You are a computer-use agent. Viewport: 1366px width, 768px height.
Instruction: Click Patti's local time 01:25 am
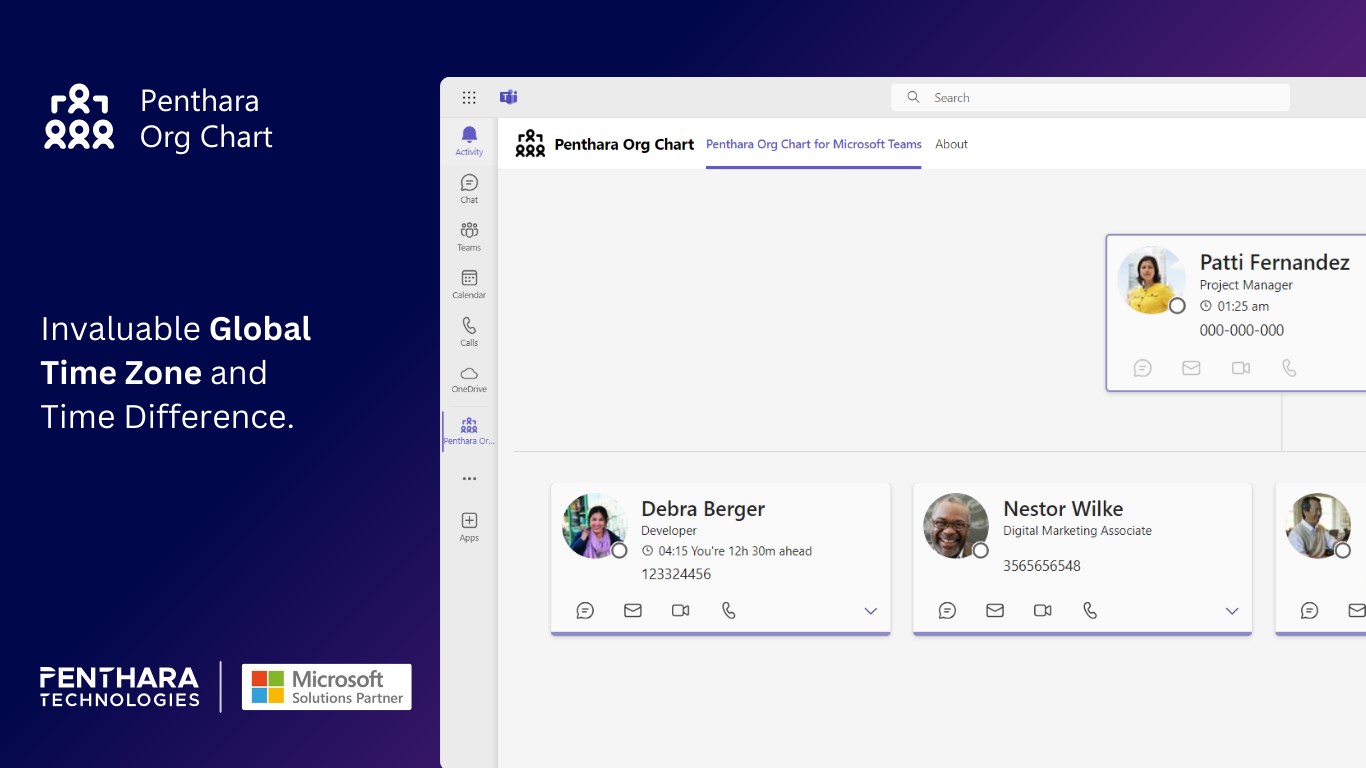click(1243, 306)
